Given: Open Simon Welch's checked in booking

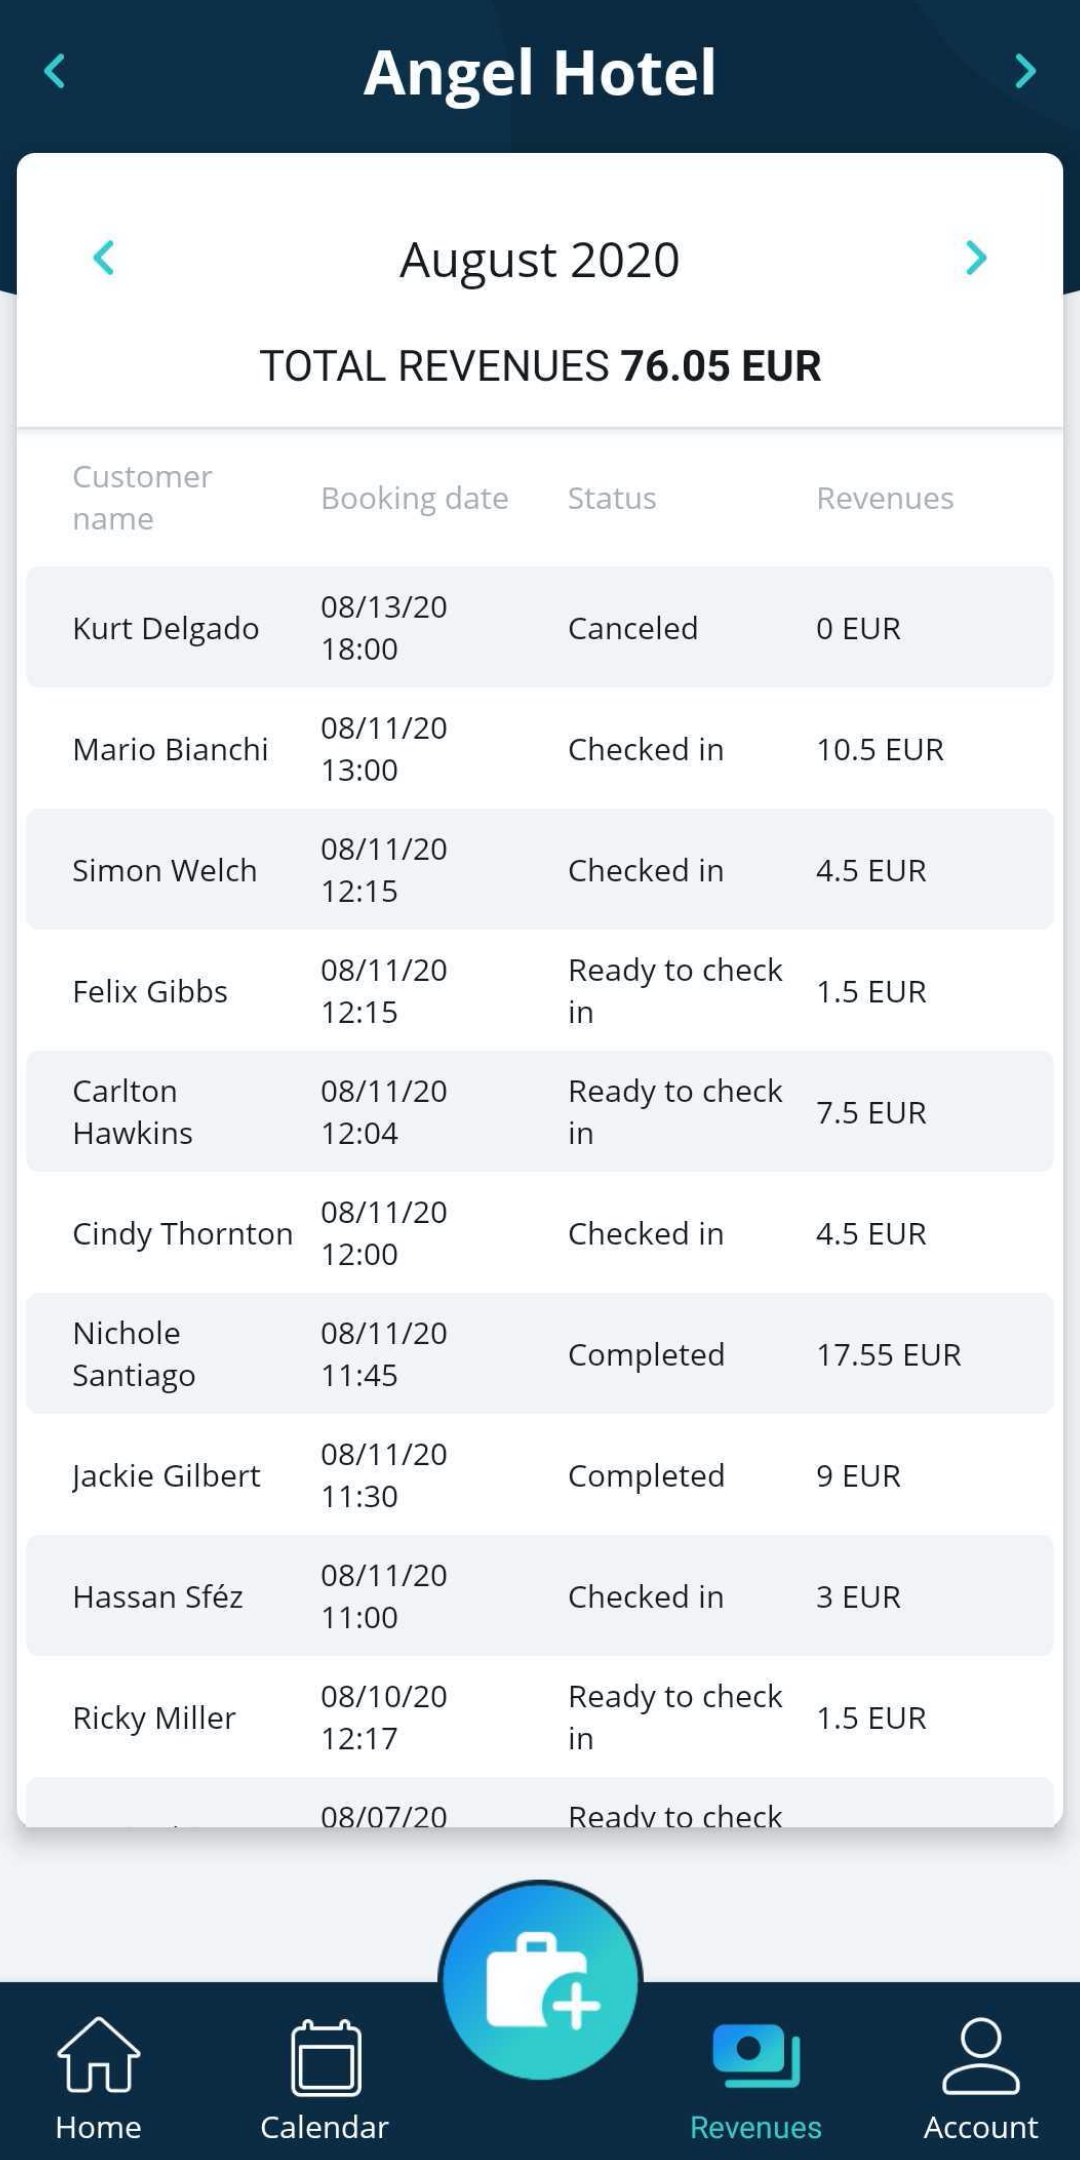Looking at the screenshot, I should [x=540, y=869].
